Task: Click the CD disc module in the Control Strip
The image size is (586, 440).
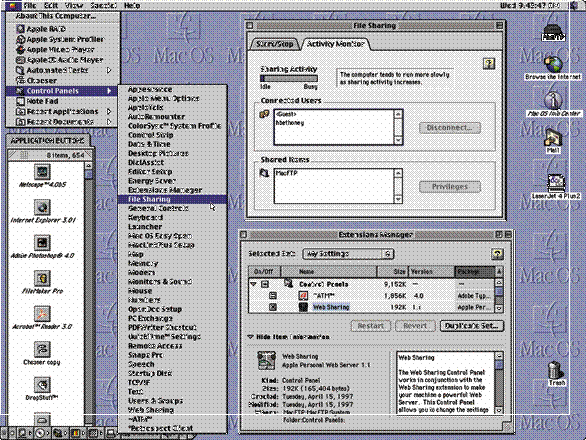Action: click(40, 433)
